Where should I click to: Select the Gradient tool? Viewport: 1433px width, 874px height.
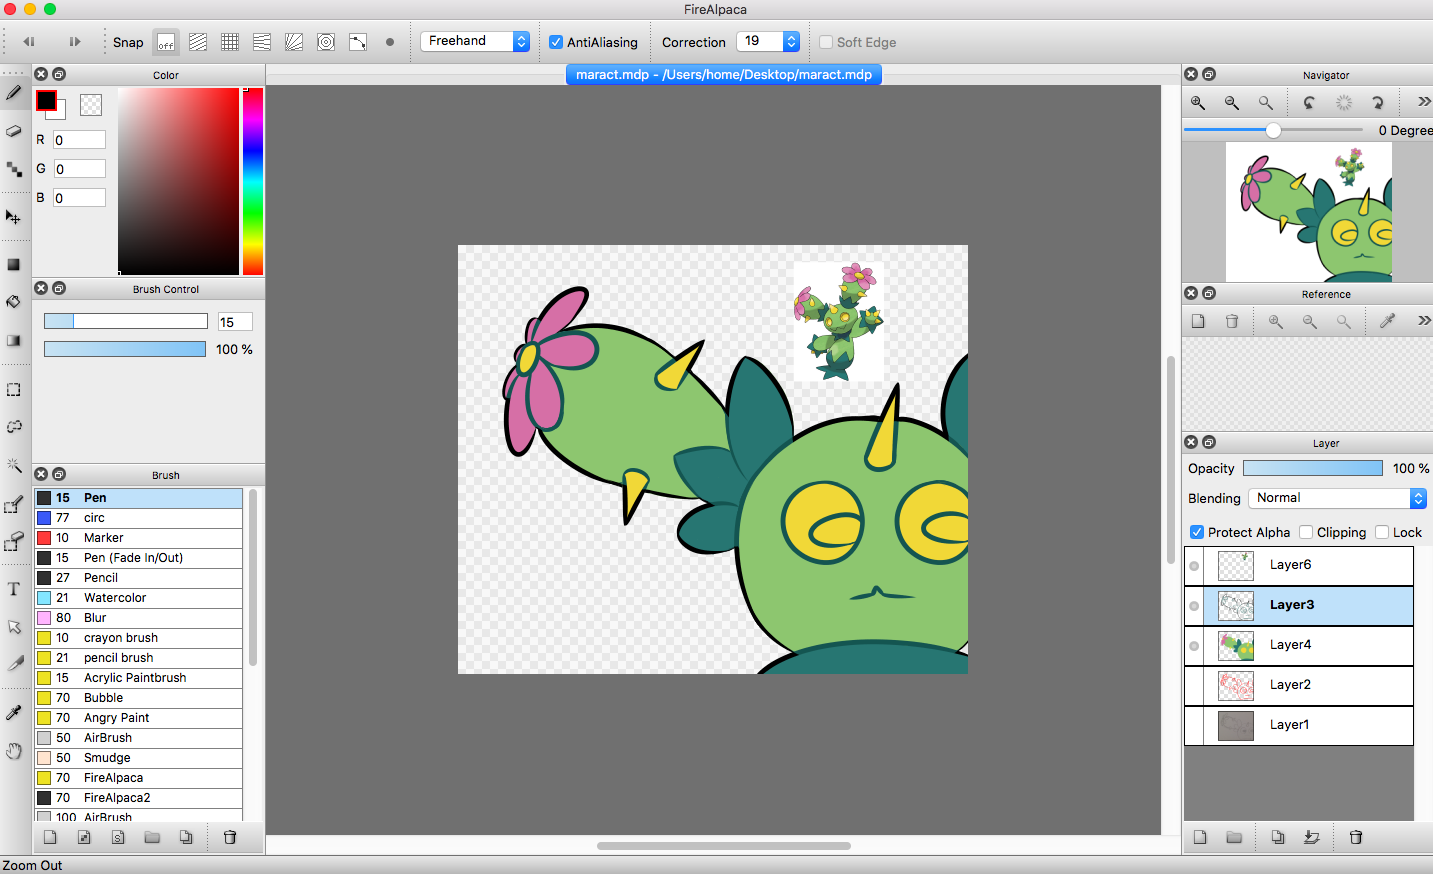pos(14,341)
